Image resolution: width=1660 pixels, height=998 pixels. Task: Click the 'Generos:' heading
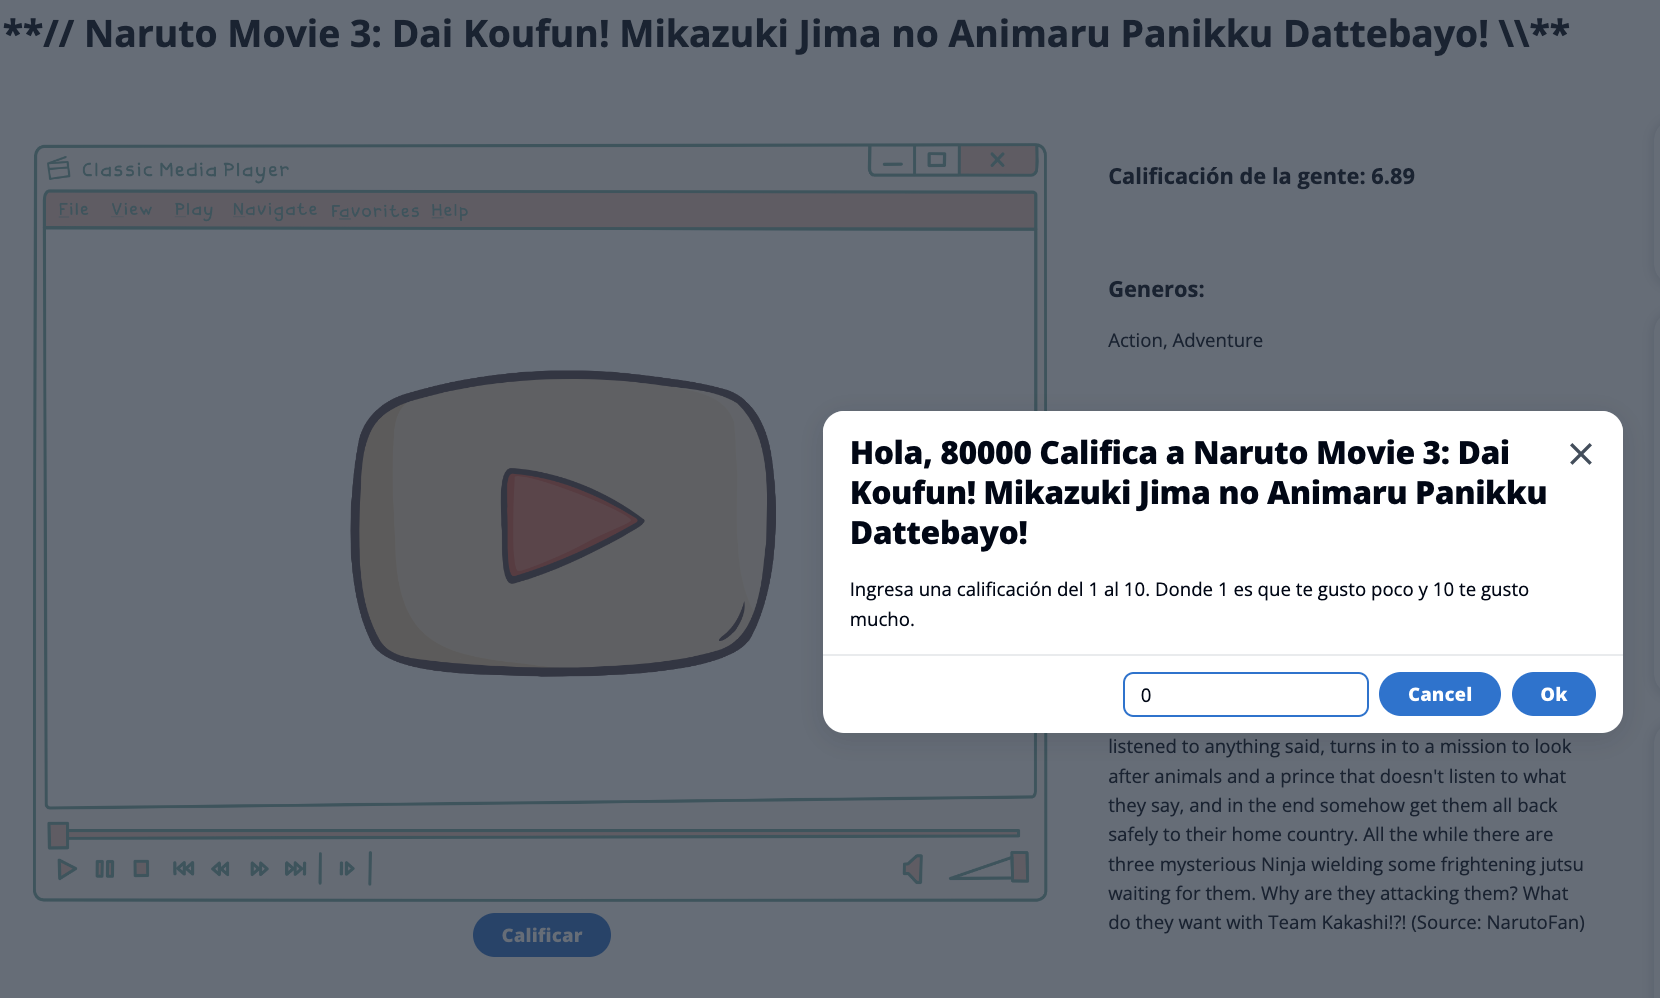1156,289
